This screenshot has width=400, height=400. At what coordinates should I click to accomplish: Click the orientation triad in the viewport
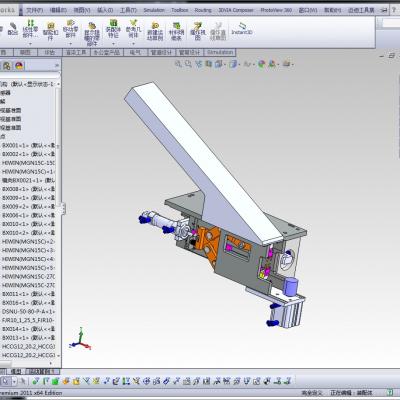80,339
